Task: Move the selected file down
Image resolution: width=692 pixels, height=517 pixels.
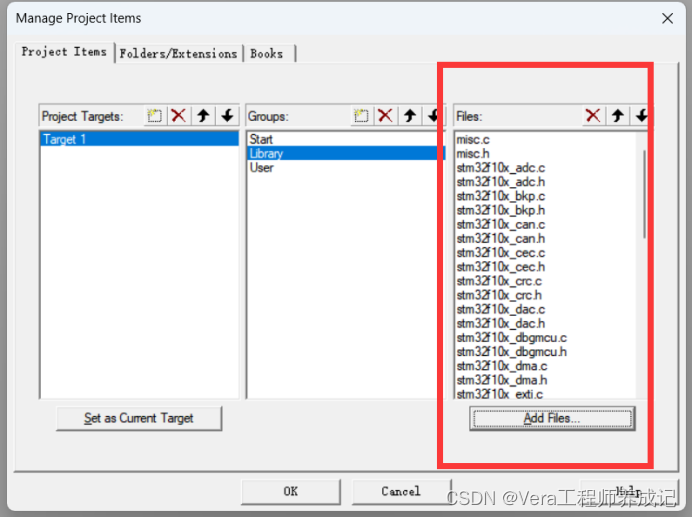Action: [x=641, y=116]
